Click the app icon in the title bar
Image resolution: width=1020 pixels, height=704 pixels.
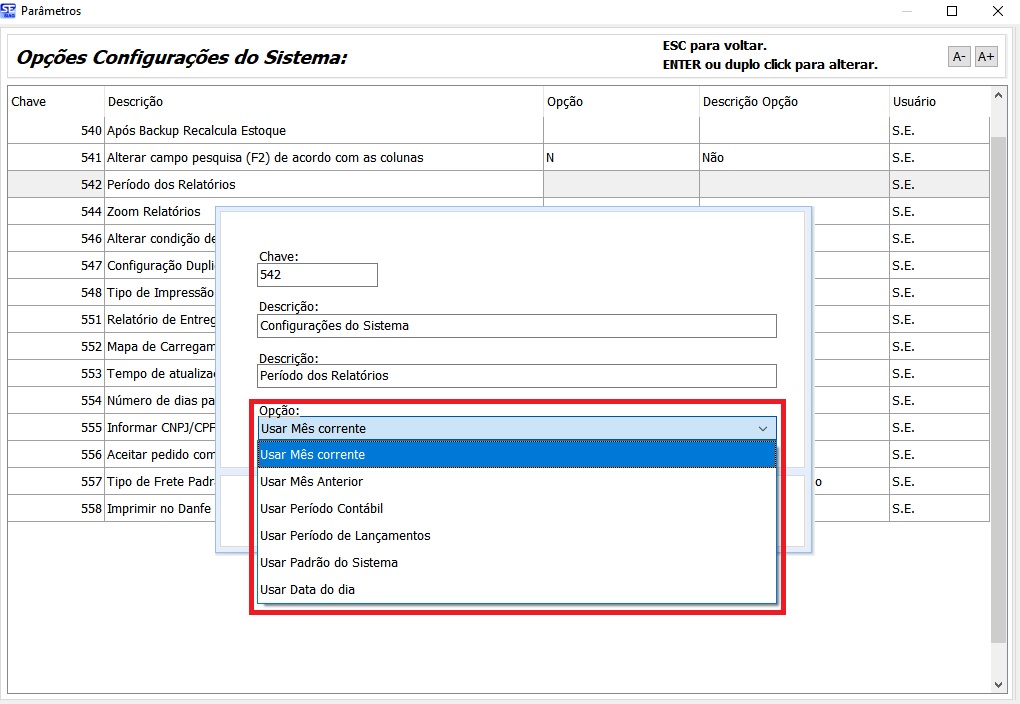click(x=10, y=11)
